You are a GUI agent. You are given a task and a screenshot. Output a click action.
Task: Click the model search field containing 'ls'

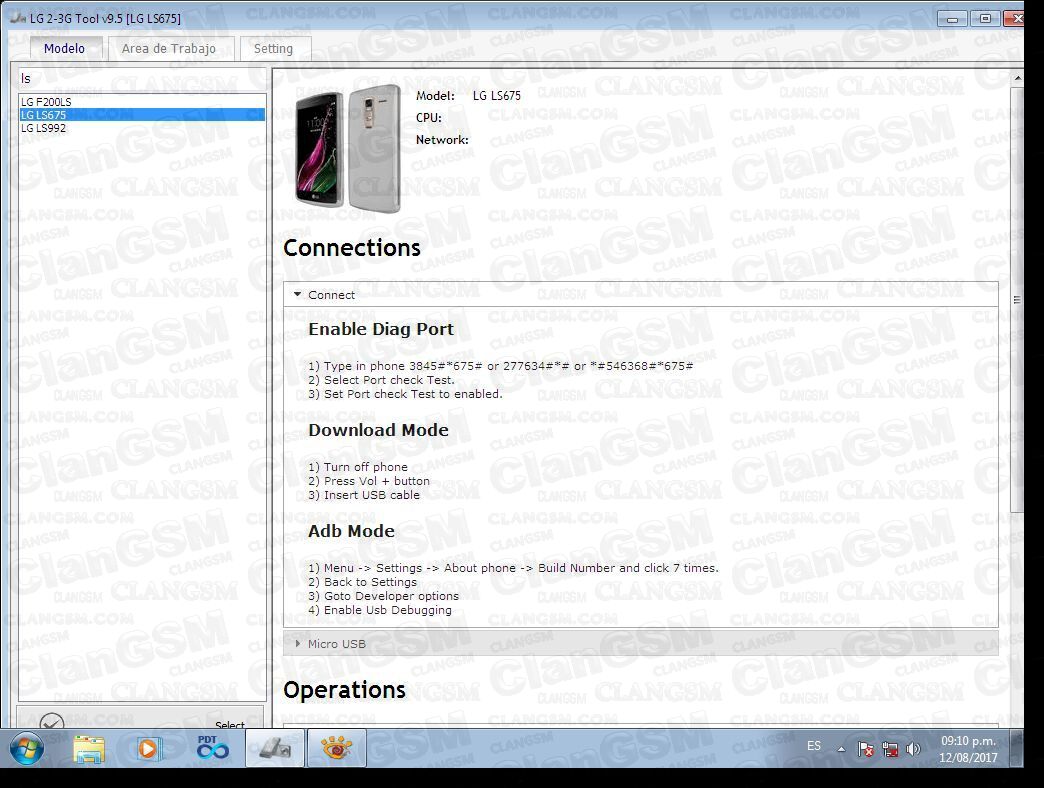click(x=141, y=79)
